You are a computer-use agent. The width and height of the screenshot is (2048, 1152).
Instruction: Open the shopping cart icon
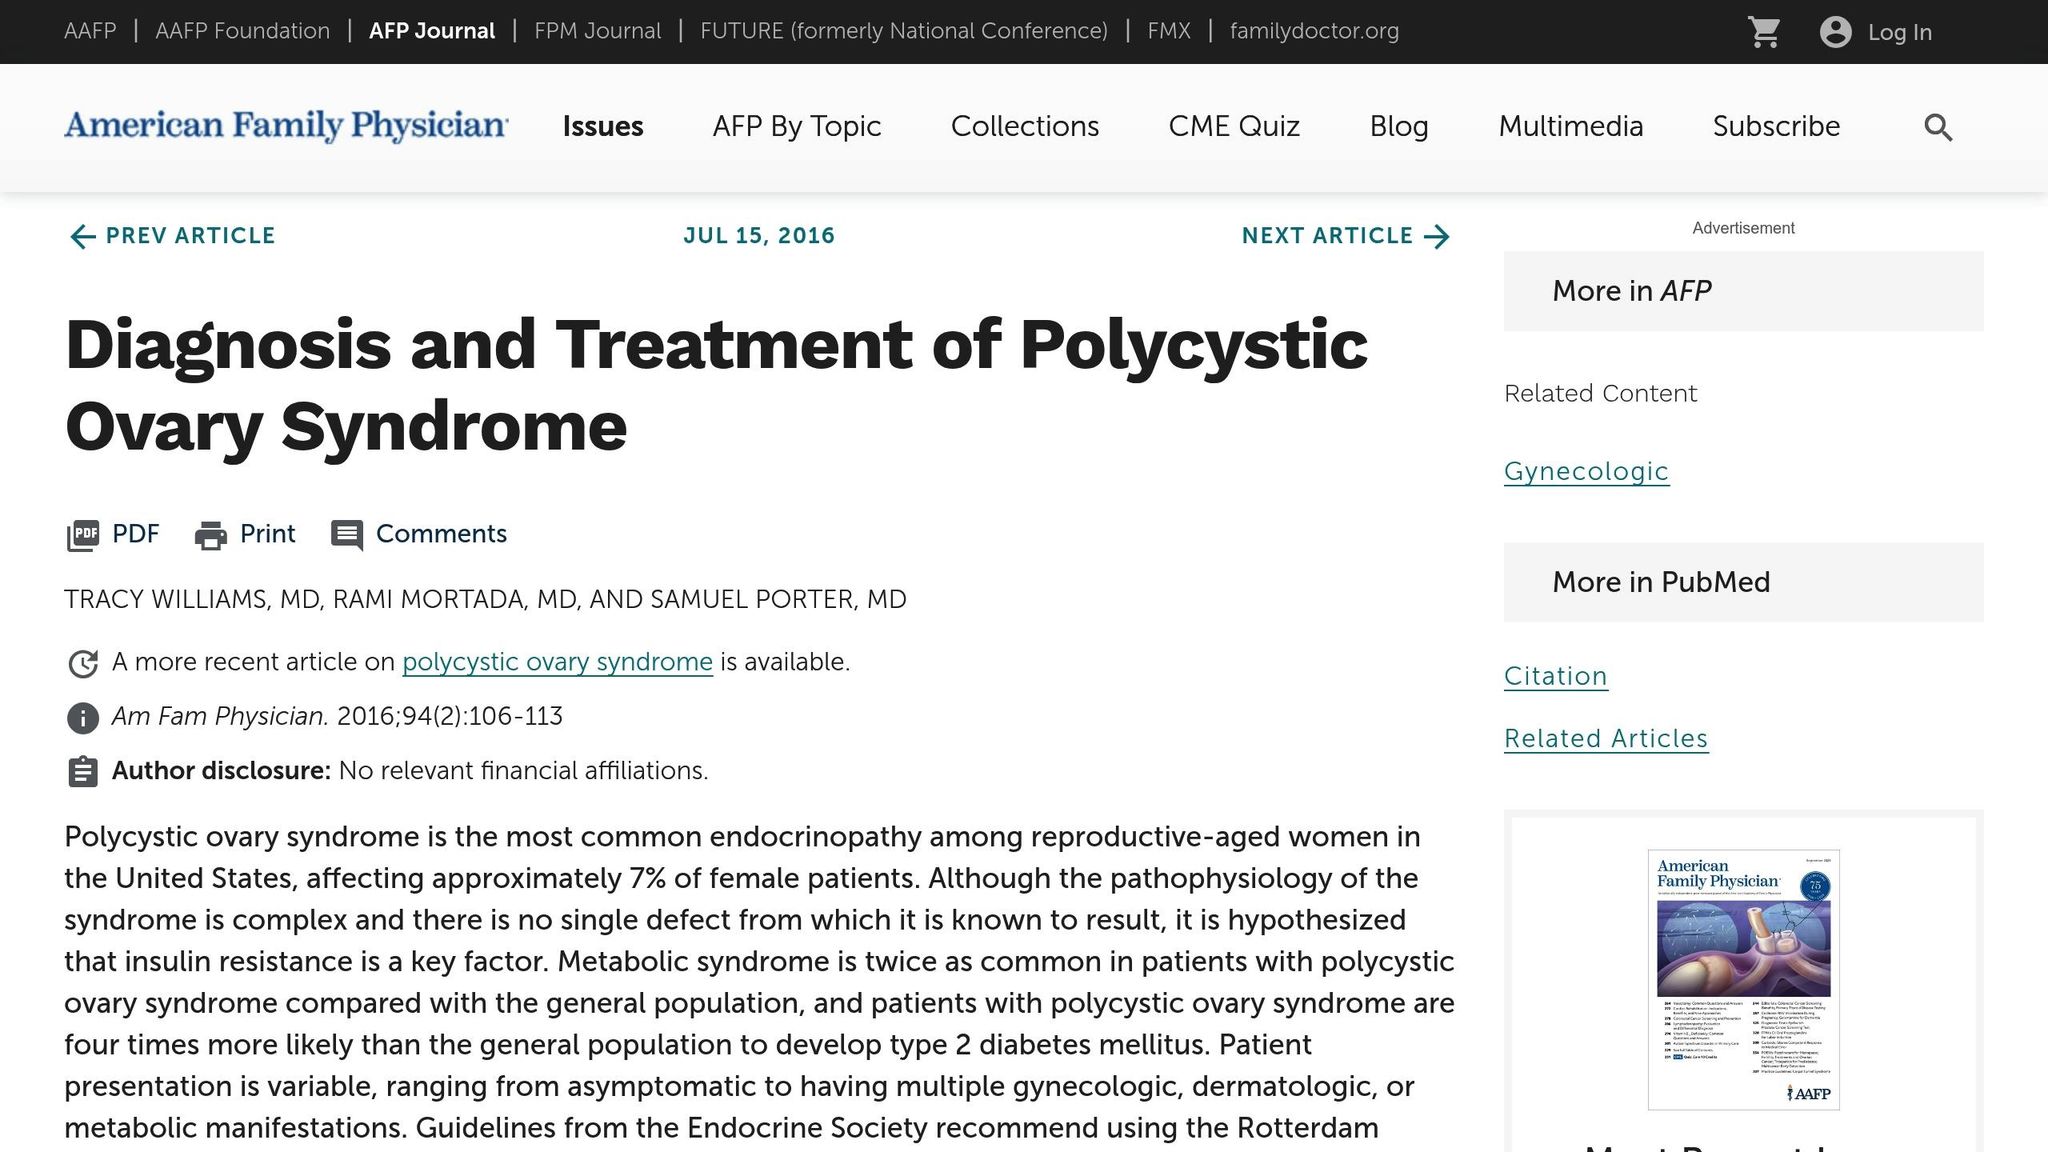[1764, 32]
